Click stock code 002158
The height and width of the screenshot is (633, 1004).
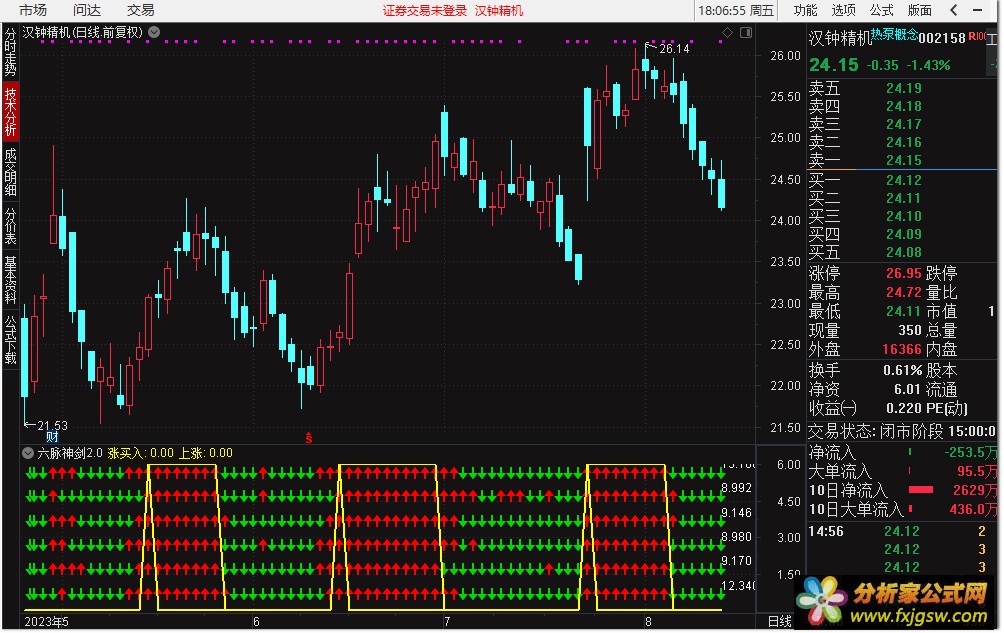[942, 38]
